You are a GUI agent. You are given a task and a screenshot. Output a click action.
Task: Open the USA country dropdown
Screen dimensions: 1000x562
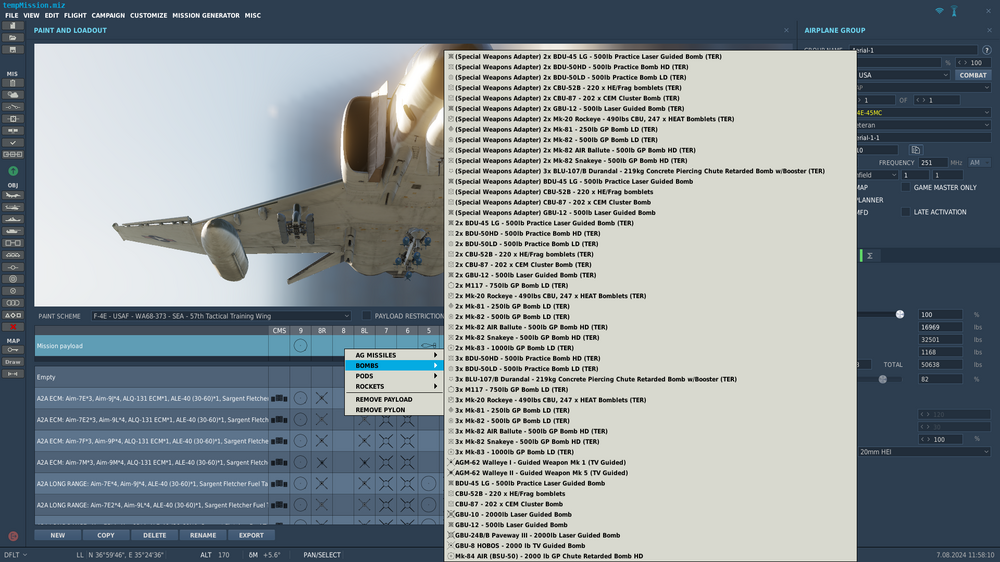point(902,75)
